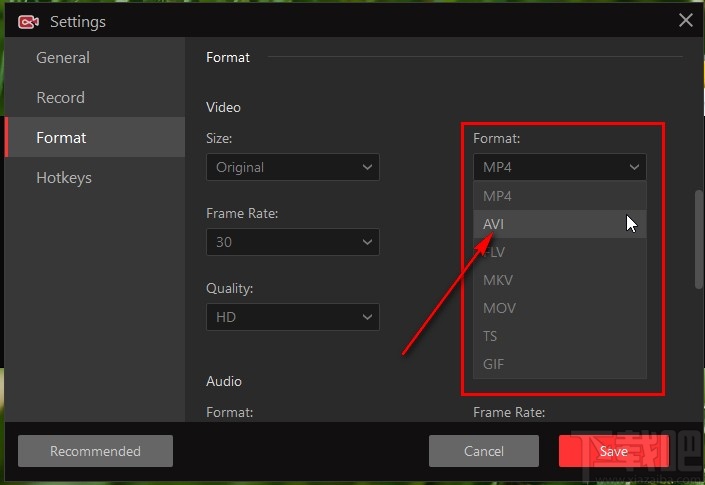Click the screen recorder app icon
This screenshot has width=705, height=485.
[x=28, y=22]
